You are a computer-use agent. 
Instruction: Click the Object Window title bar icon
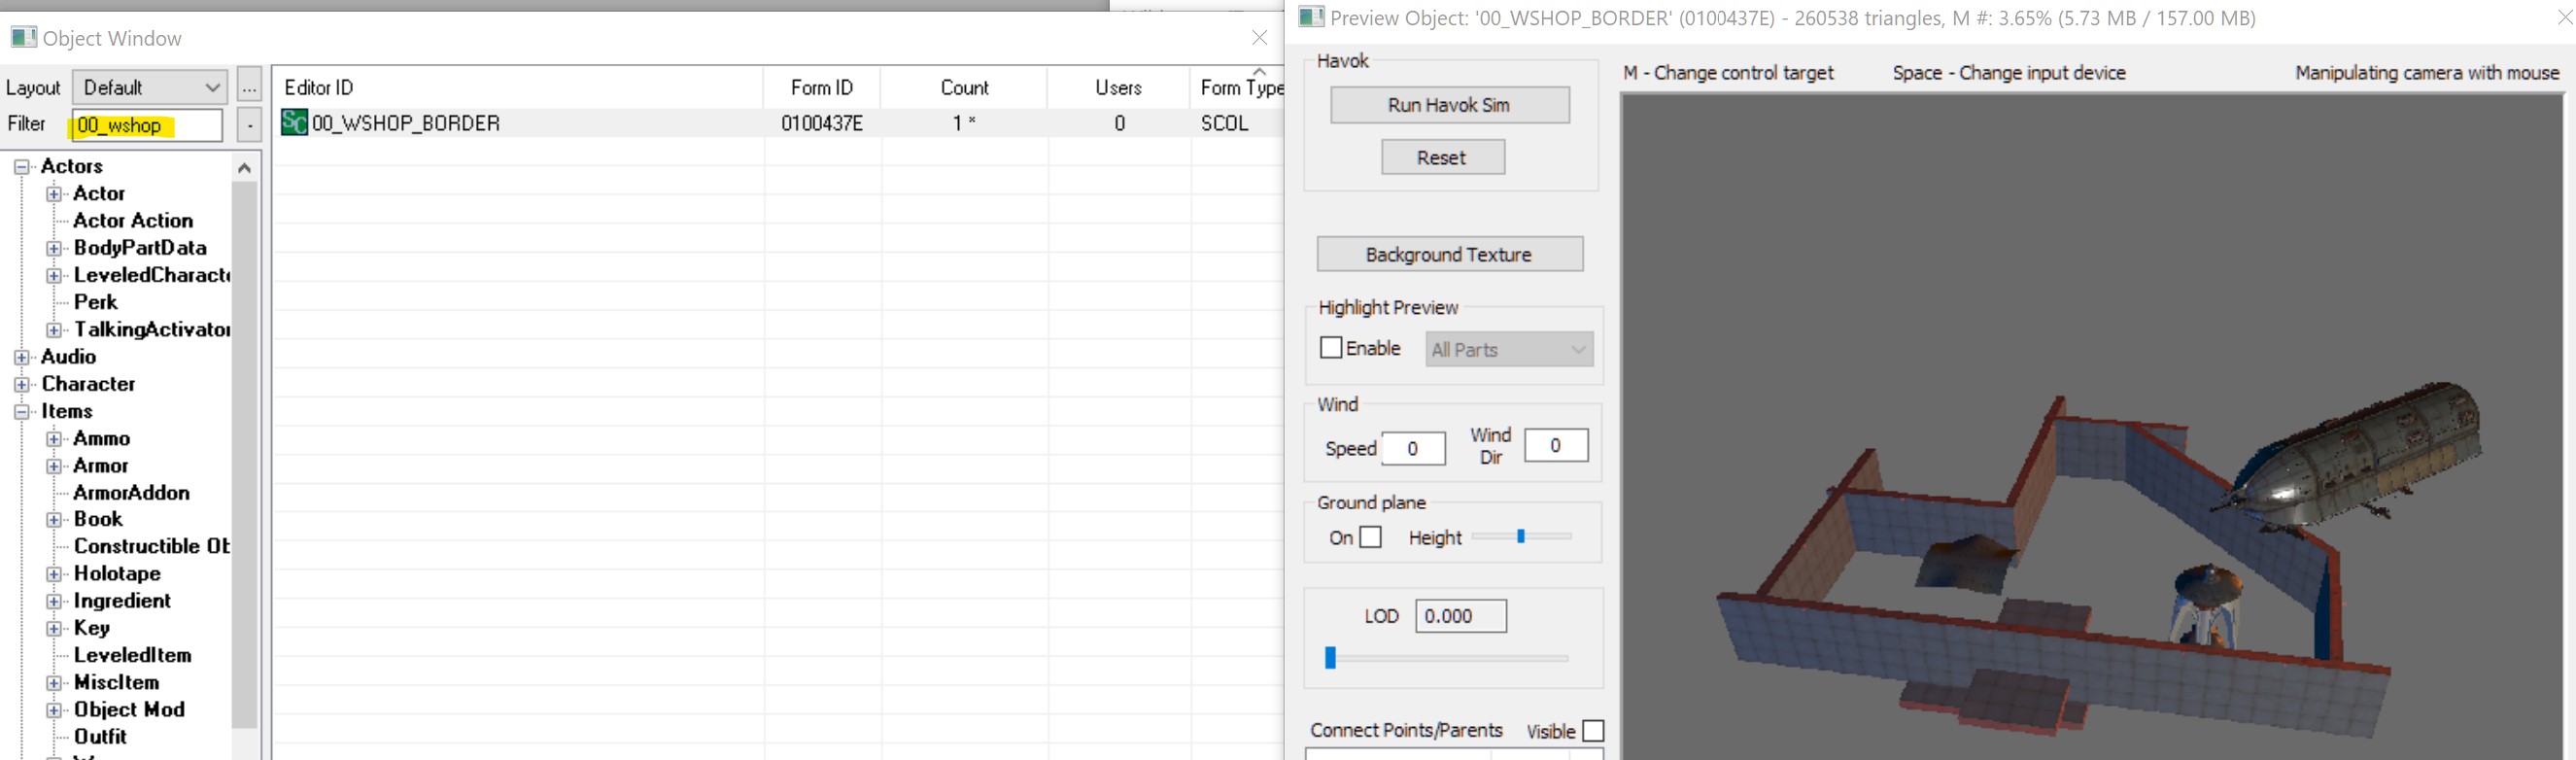[23, 38]
